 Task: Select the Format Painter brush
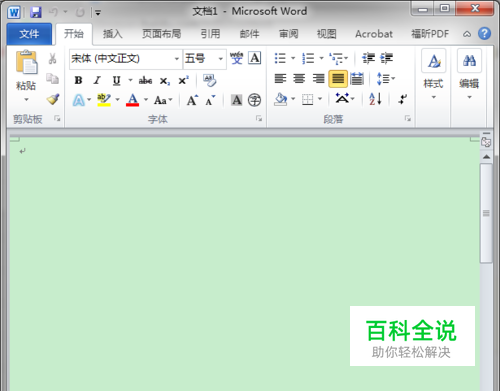(53, 99)
